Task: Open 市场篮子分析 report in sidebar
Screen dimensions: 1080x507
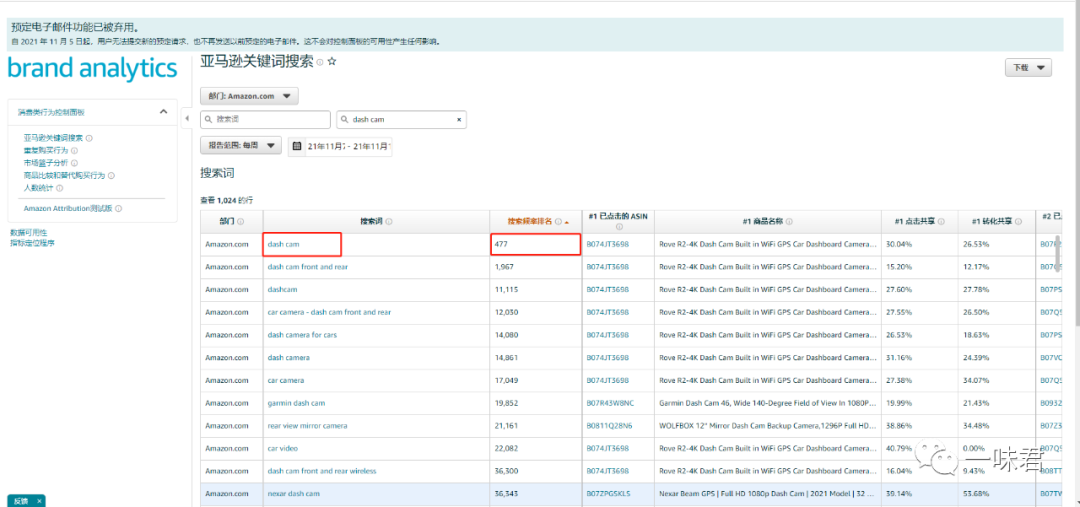Action: [x=46, y=163]
